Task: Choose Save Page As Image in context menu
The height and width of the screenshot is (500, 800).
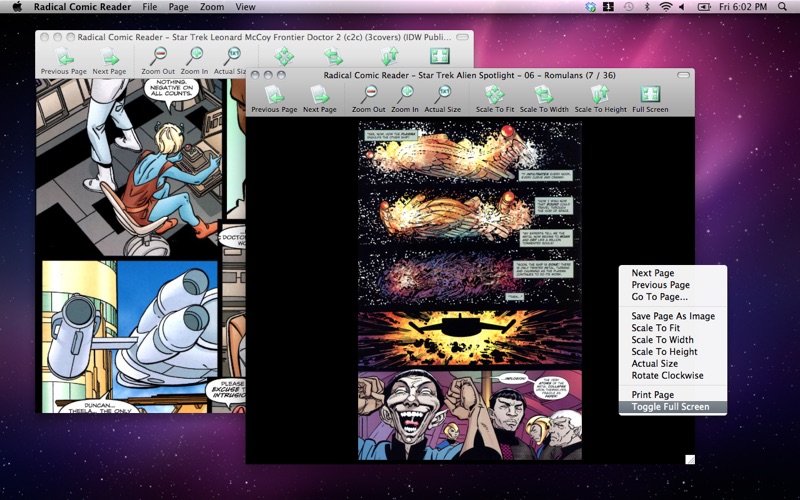Action: coord(673,316)
